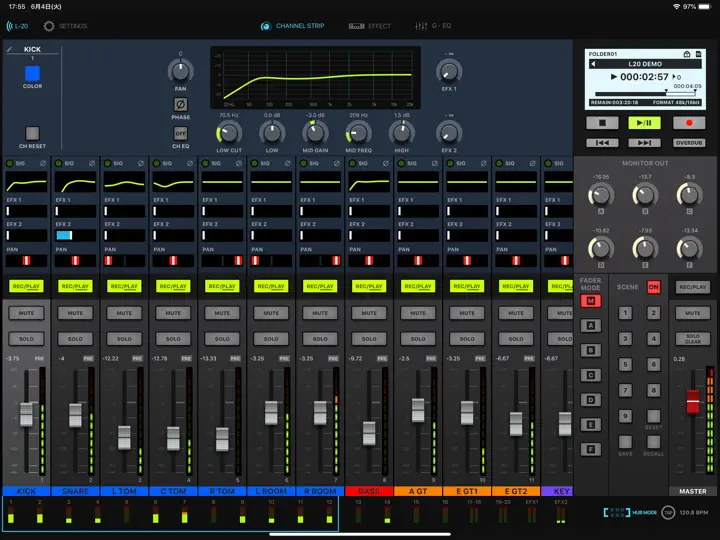Toggle CH EQ OFF button
The width and height of the screenshot is (720, 540).
(x=180, y=134)
